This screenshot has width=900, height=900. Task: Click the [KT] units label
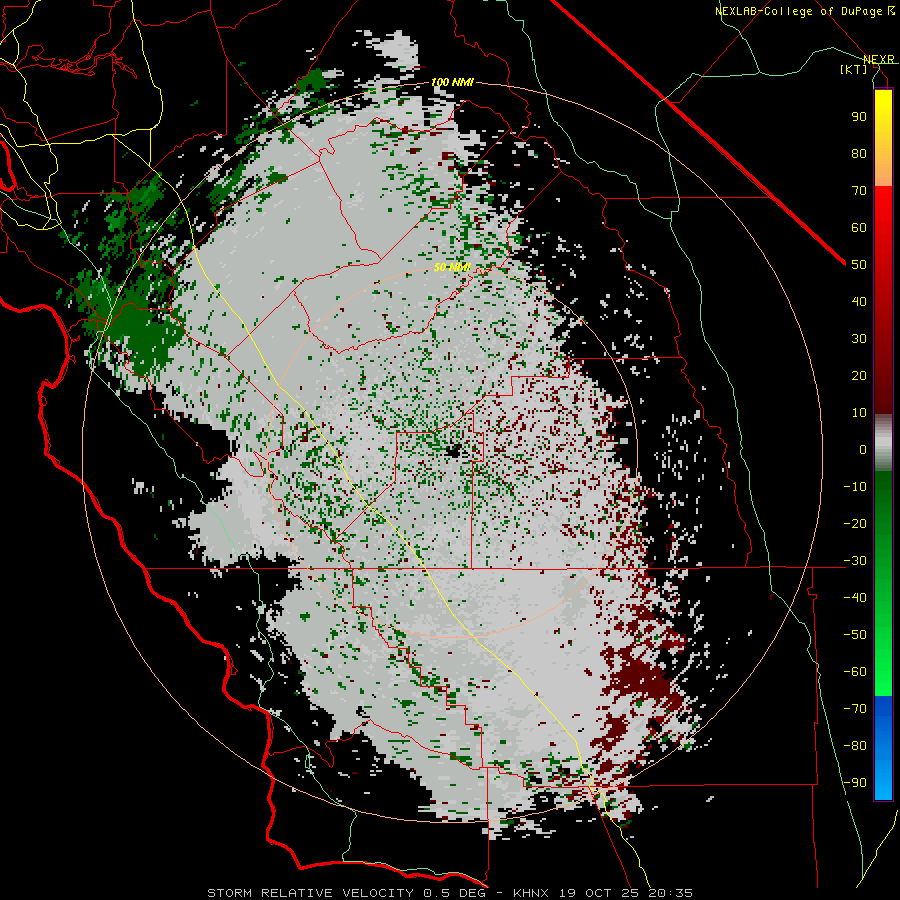(x=854, y=69)
